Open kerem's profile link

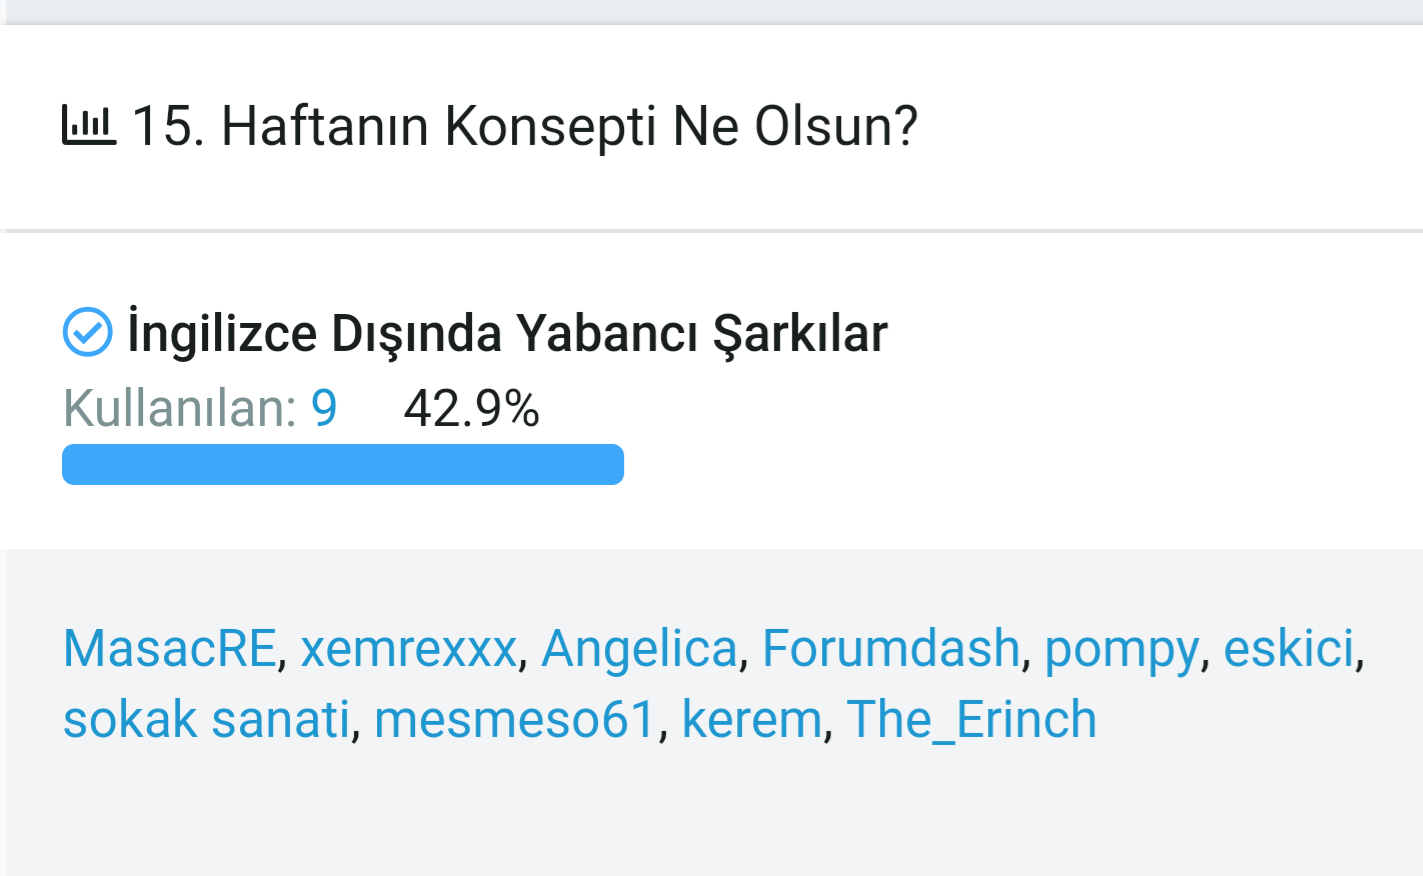click(x=752, y=720)
